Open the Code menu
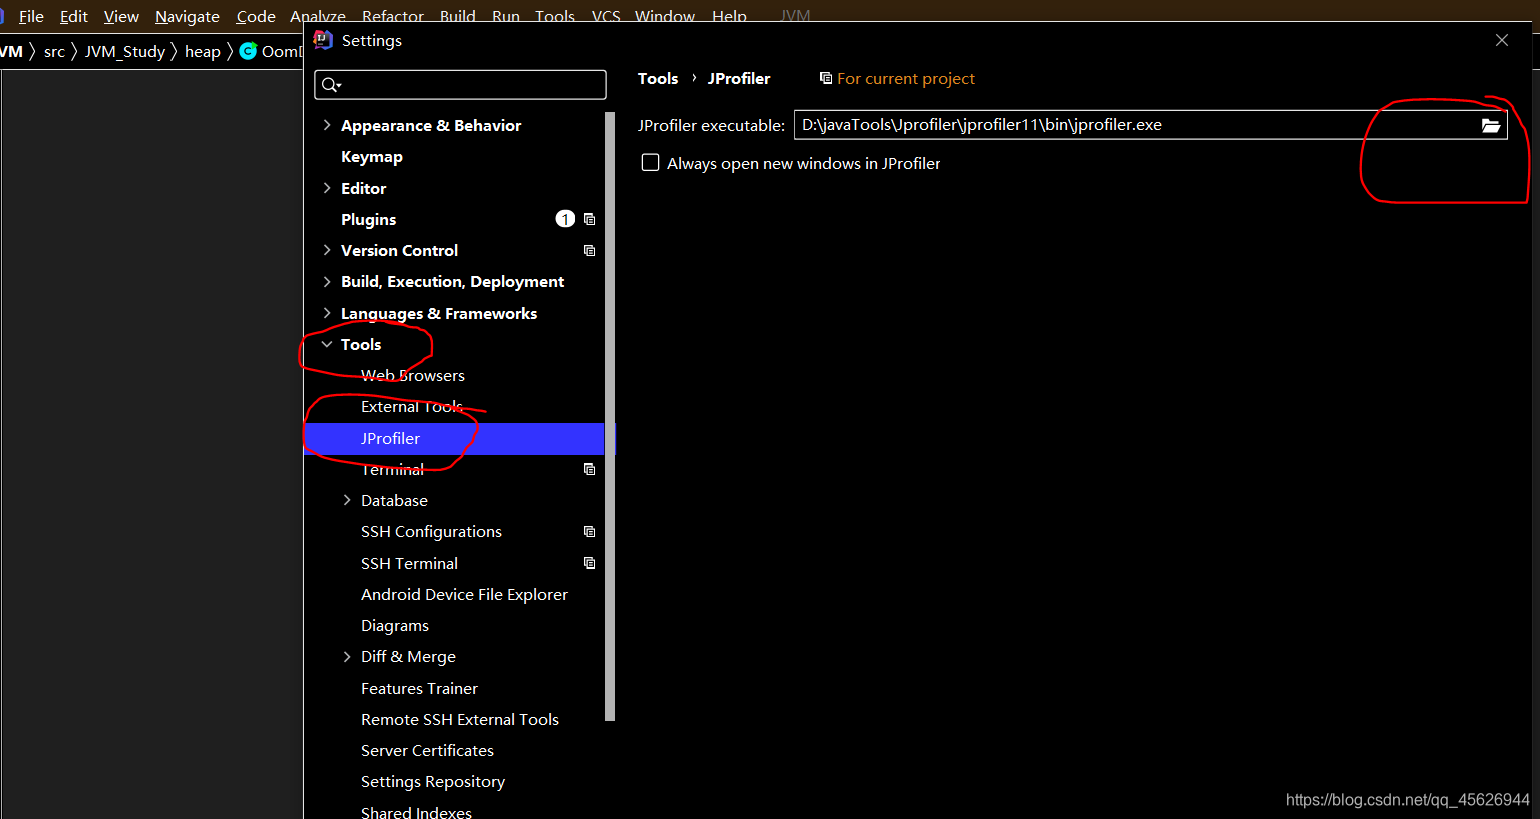The image size is (1540, 819). (x=256, y=16)
